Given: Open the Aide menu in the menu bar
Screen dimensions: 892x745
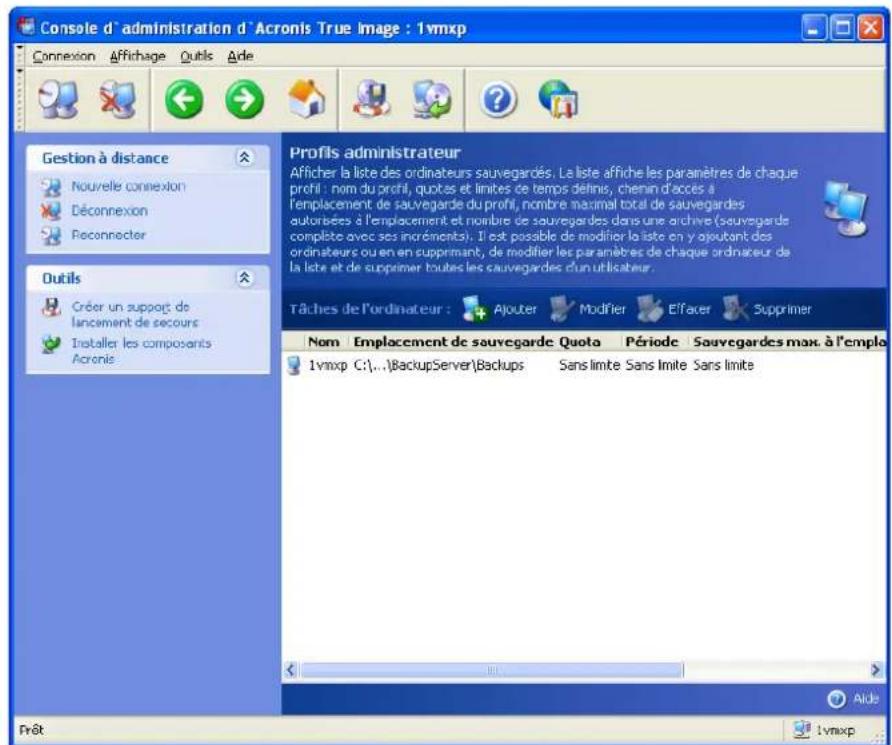Looking at the screenshot, I should 241,56.
